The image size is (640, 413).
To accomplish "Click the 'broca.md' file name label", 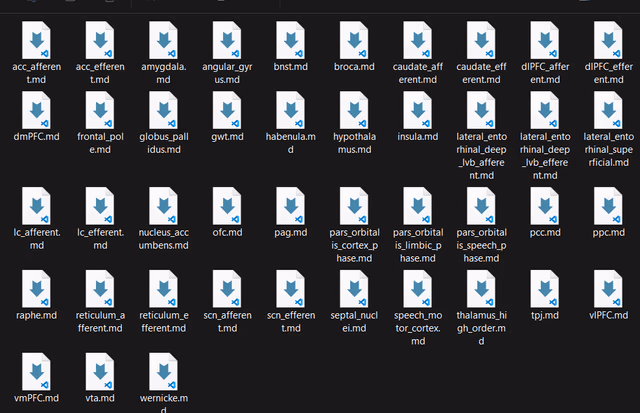I will click(x=354, y=67).
